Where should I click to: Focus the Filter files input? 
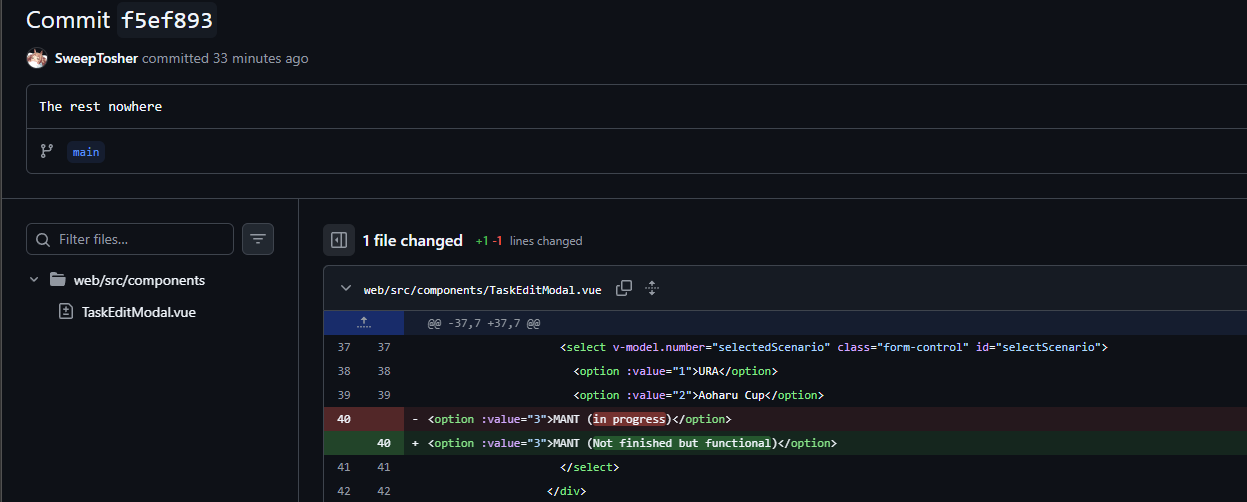click(x=130, y=239)
